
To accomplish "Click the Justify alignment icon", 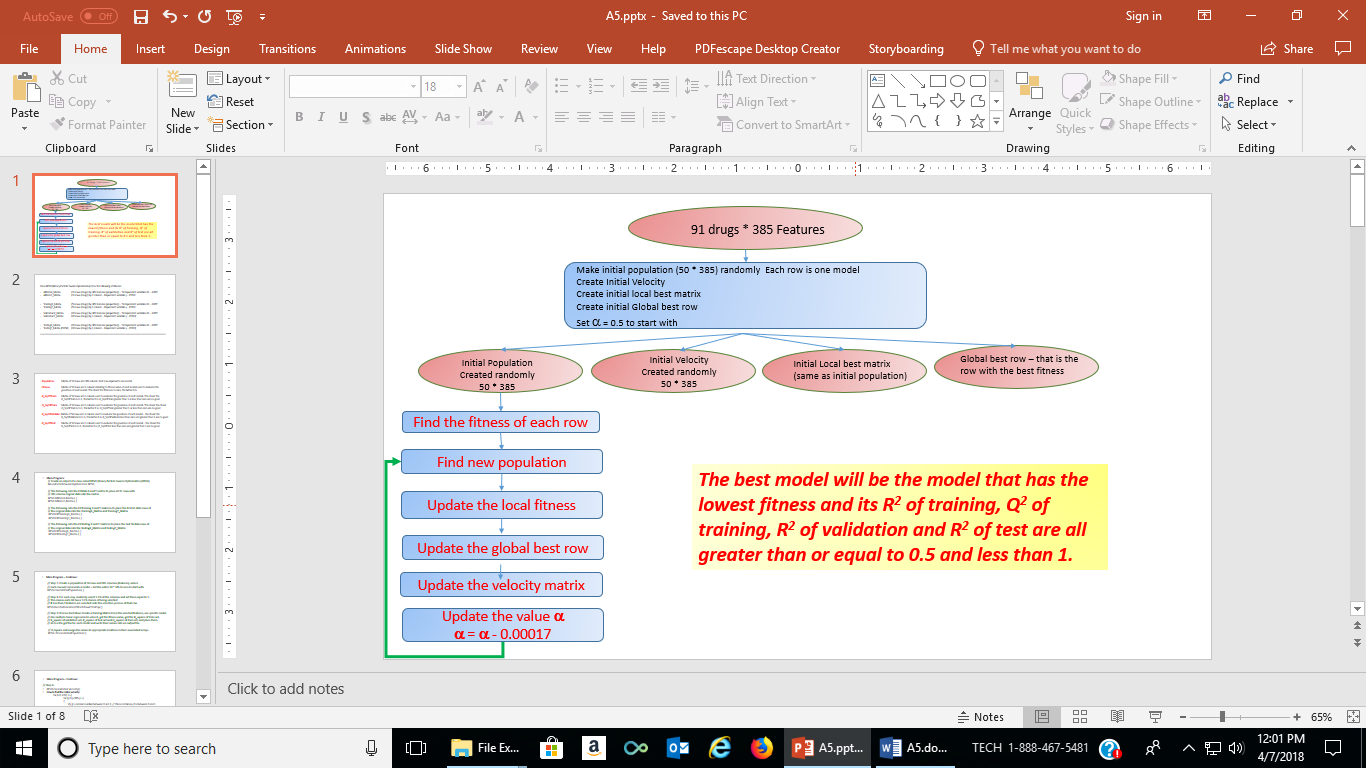I will 633,118.
